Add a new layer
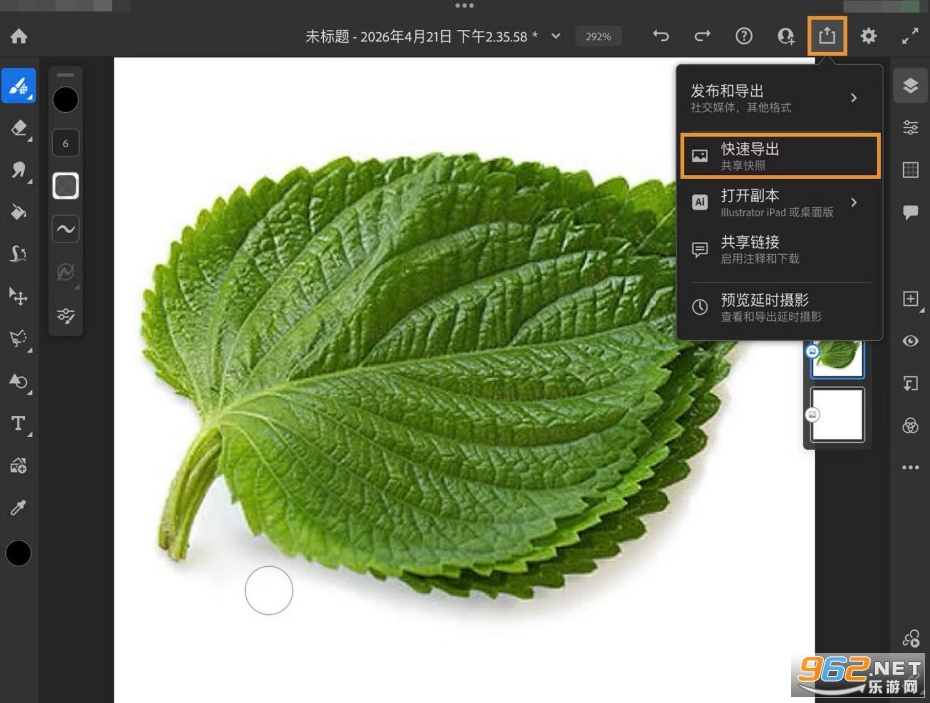 pos(910,298)
